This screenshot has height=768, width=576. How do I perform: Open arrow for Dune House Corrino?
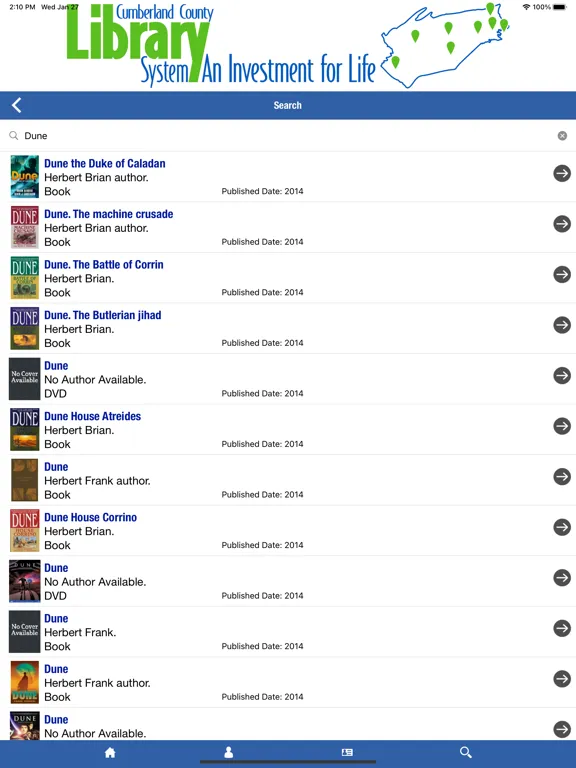click(x=562, y=527)
